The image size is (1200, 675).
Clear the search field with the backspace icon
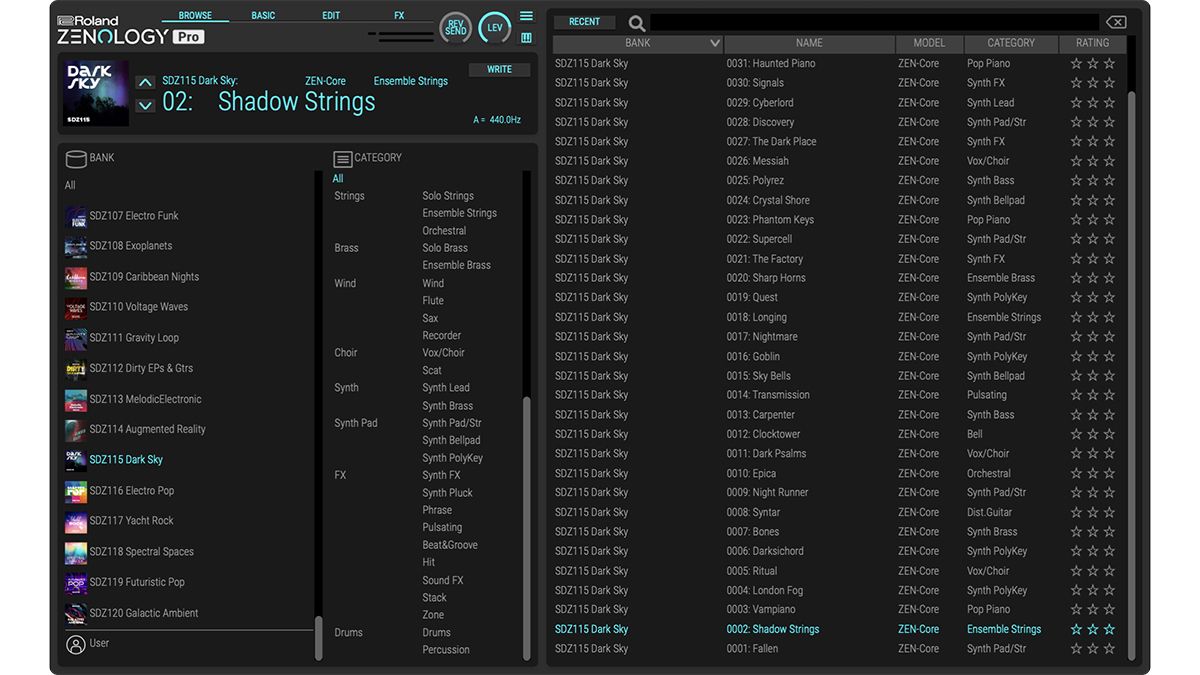pos(1115,21)
